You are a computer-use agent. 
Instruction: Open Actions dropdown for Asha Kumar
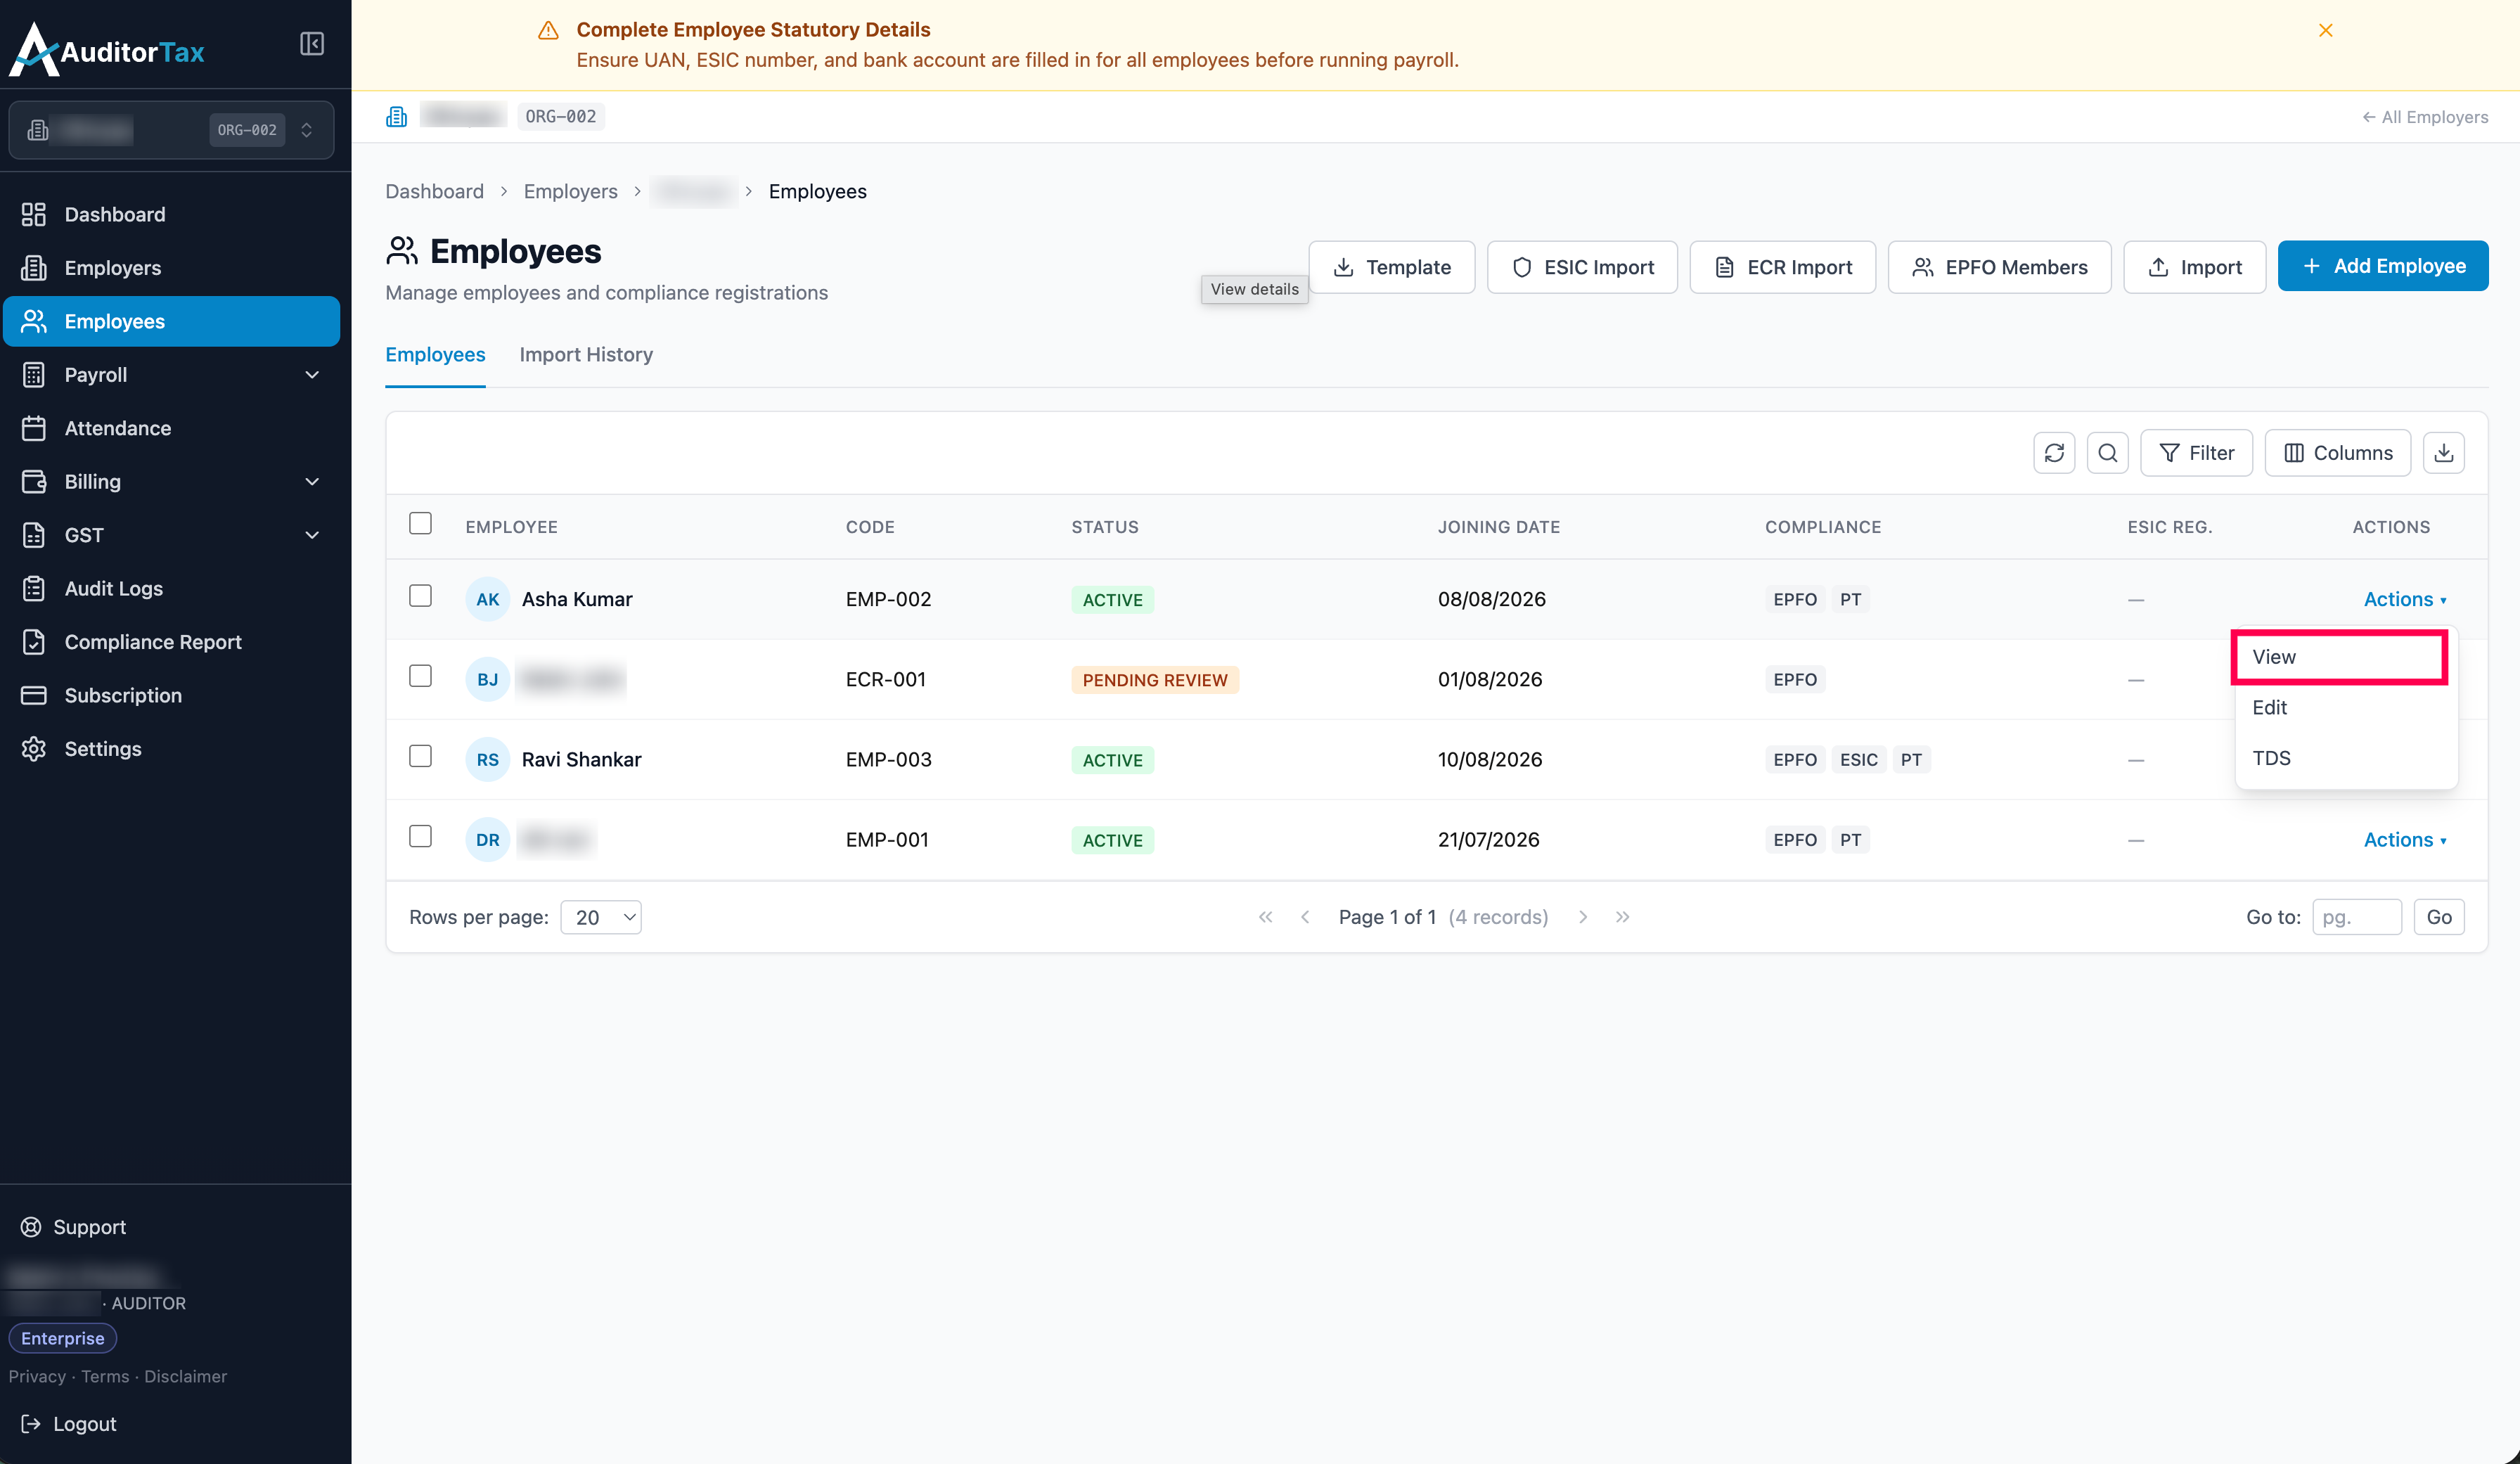2404,599
